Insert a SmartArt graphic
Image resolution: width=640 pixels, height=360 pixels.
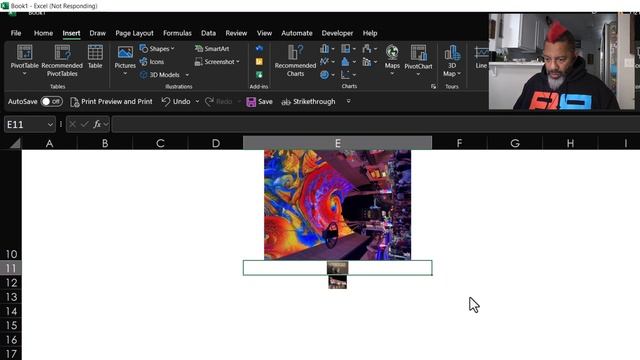[212, 49]
